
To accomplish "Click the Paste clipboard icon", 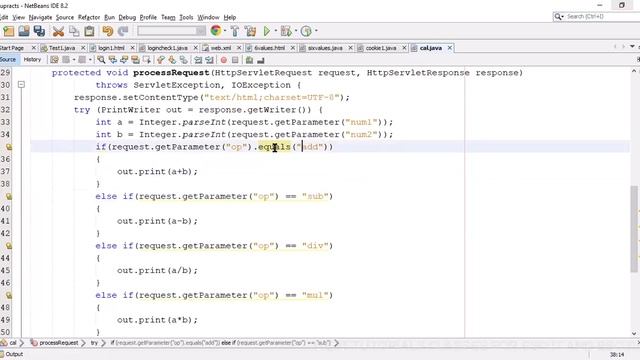I will [89, 31].
